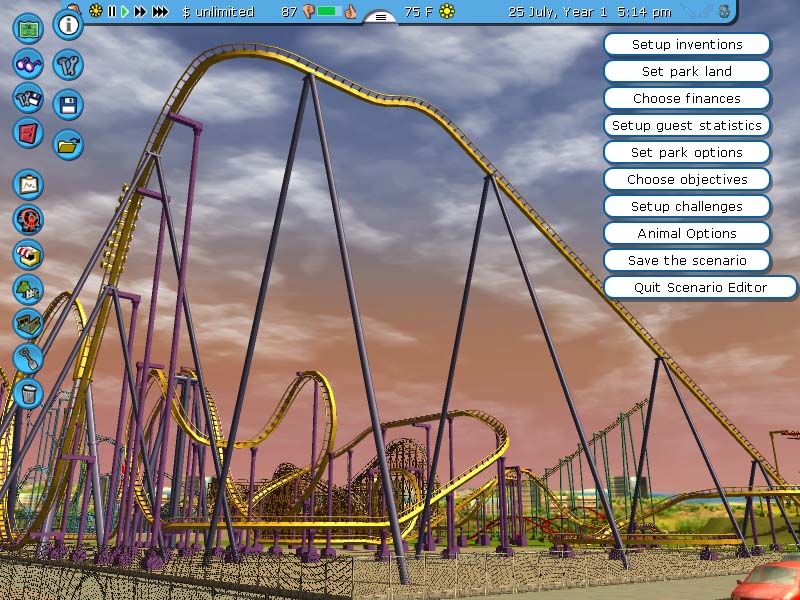Click the thumbs up rating icon
This screenshot has width=800, height=600.
[350, 11]
